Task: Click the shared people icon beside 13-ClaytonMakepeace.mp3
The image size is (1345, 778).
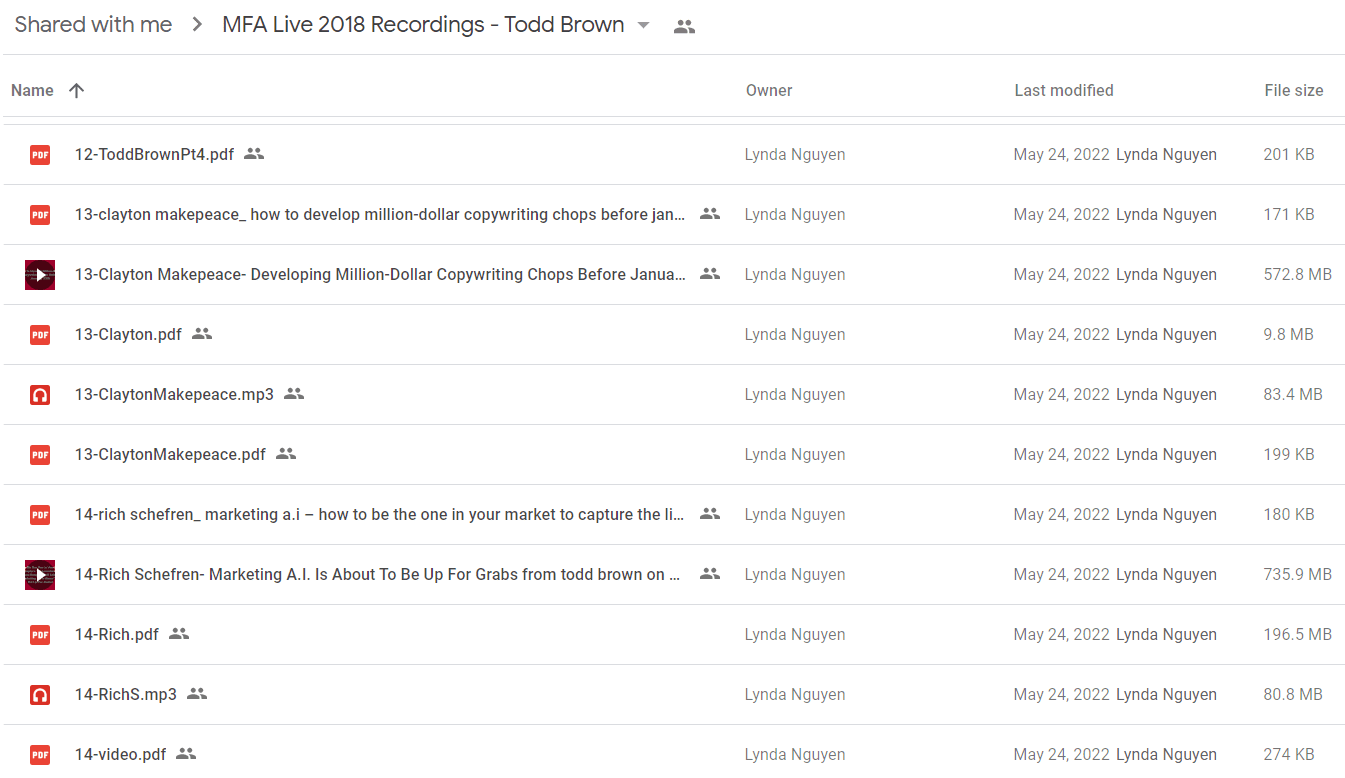Action: click(x=294, y=394)
